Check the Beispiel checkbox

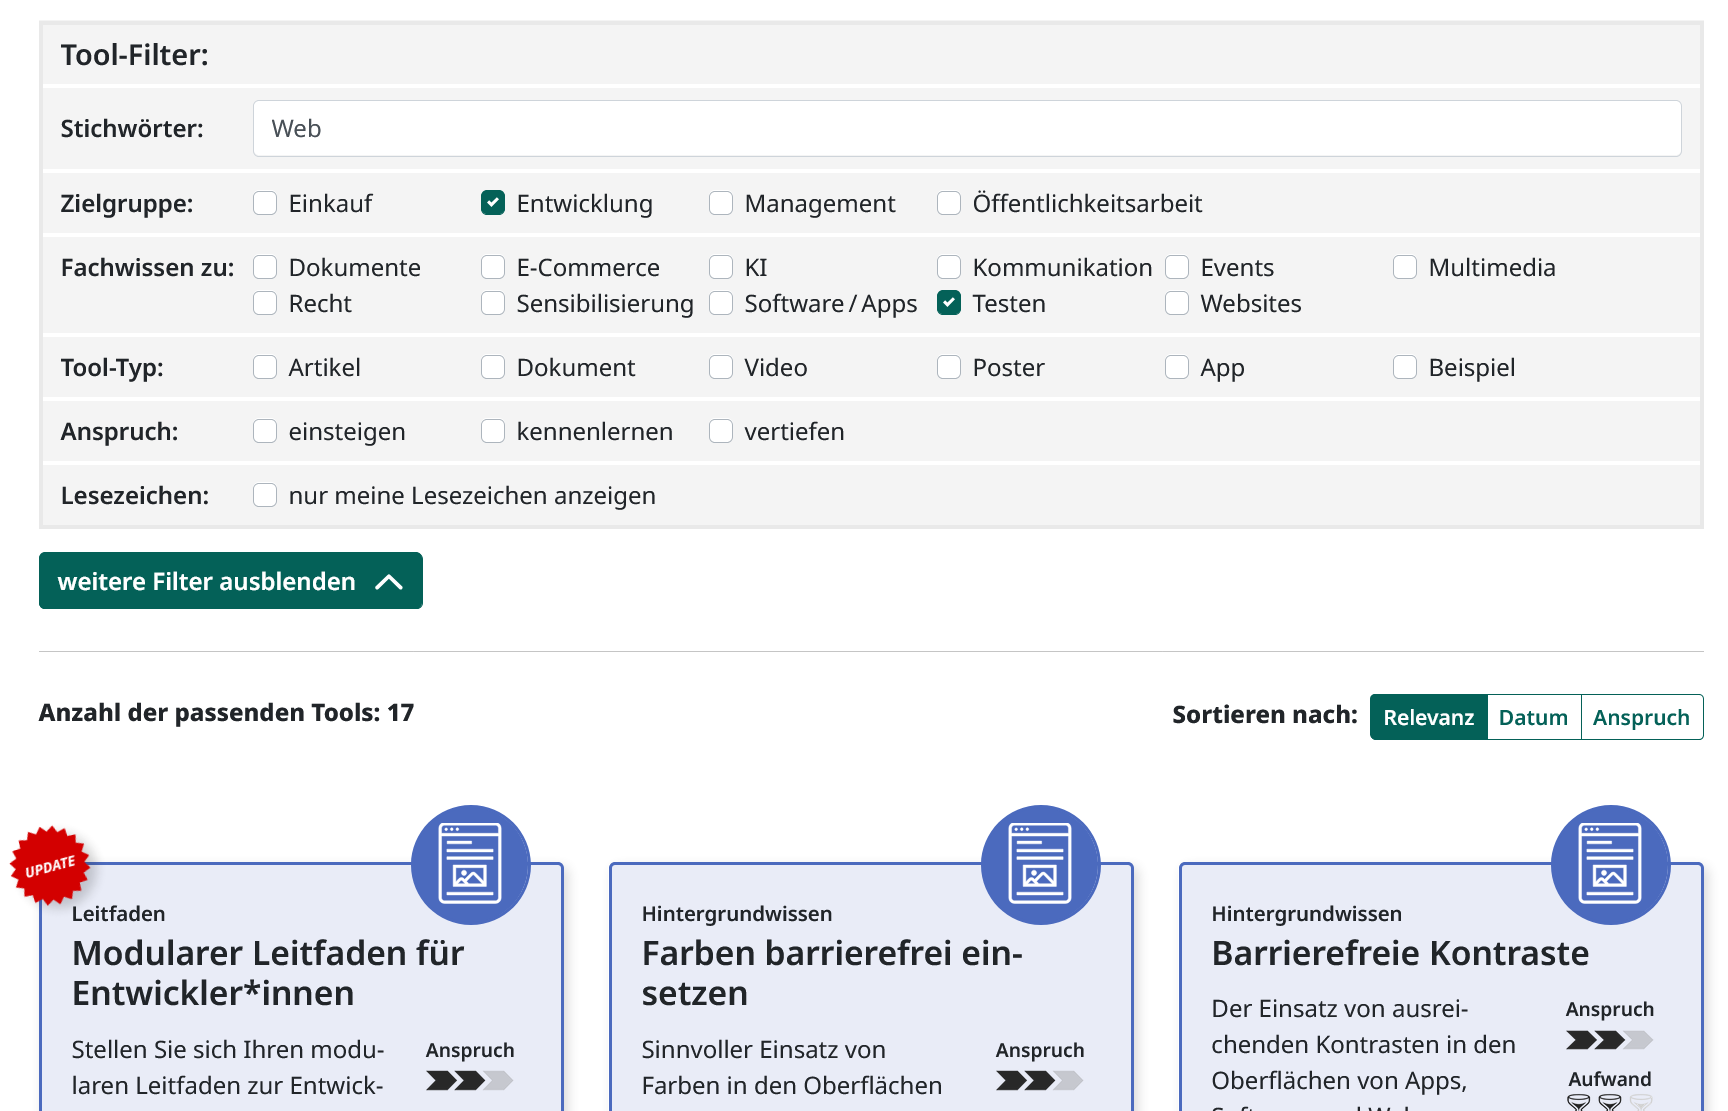(1405, 367)
